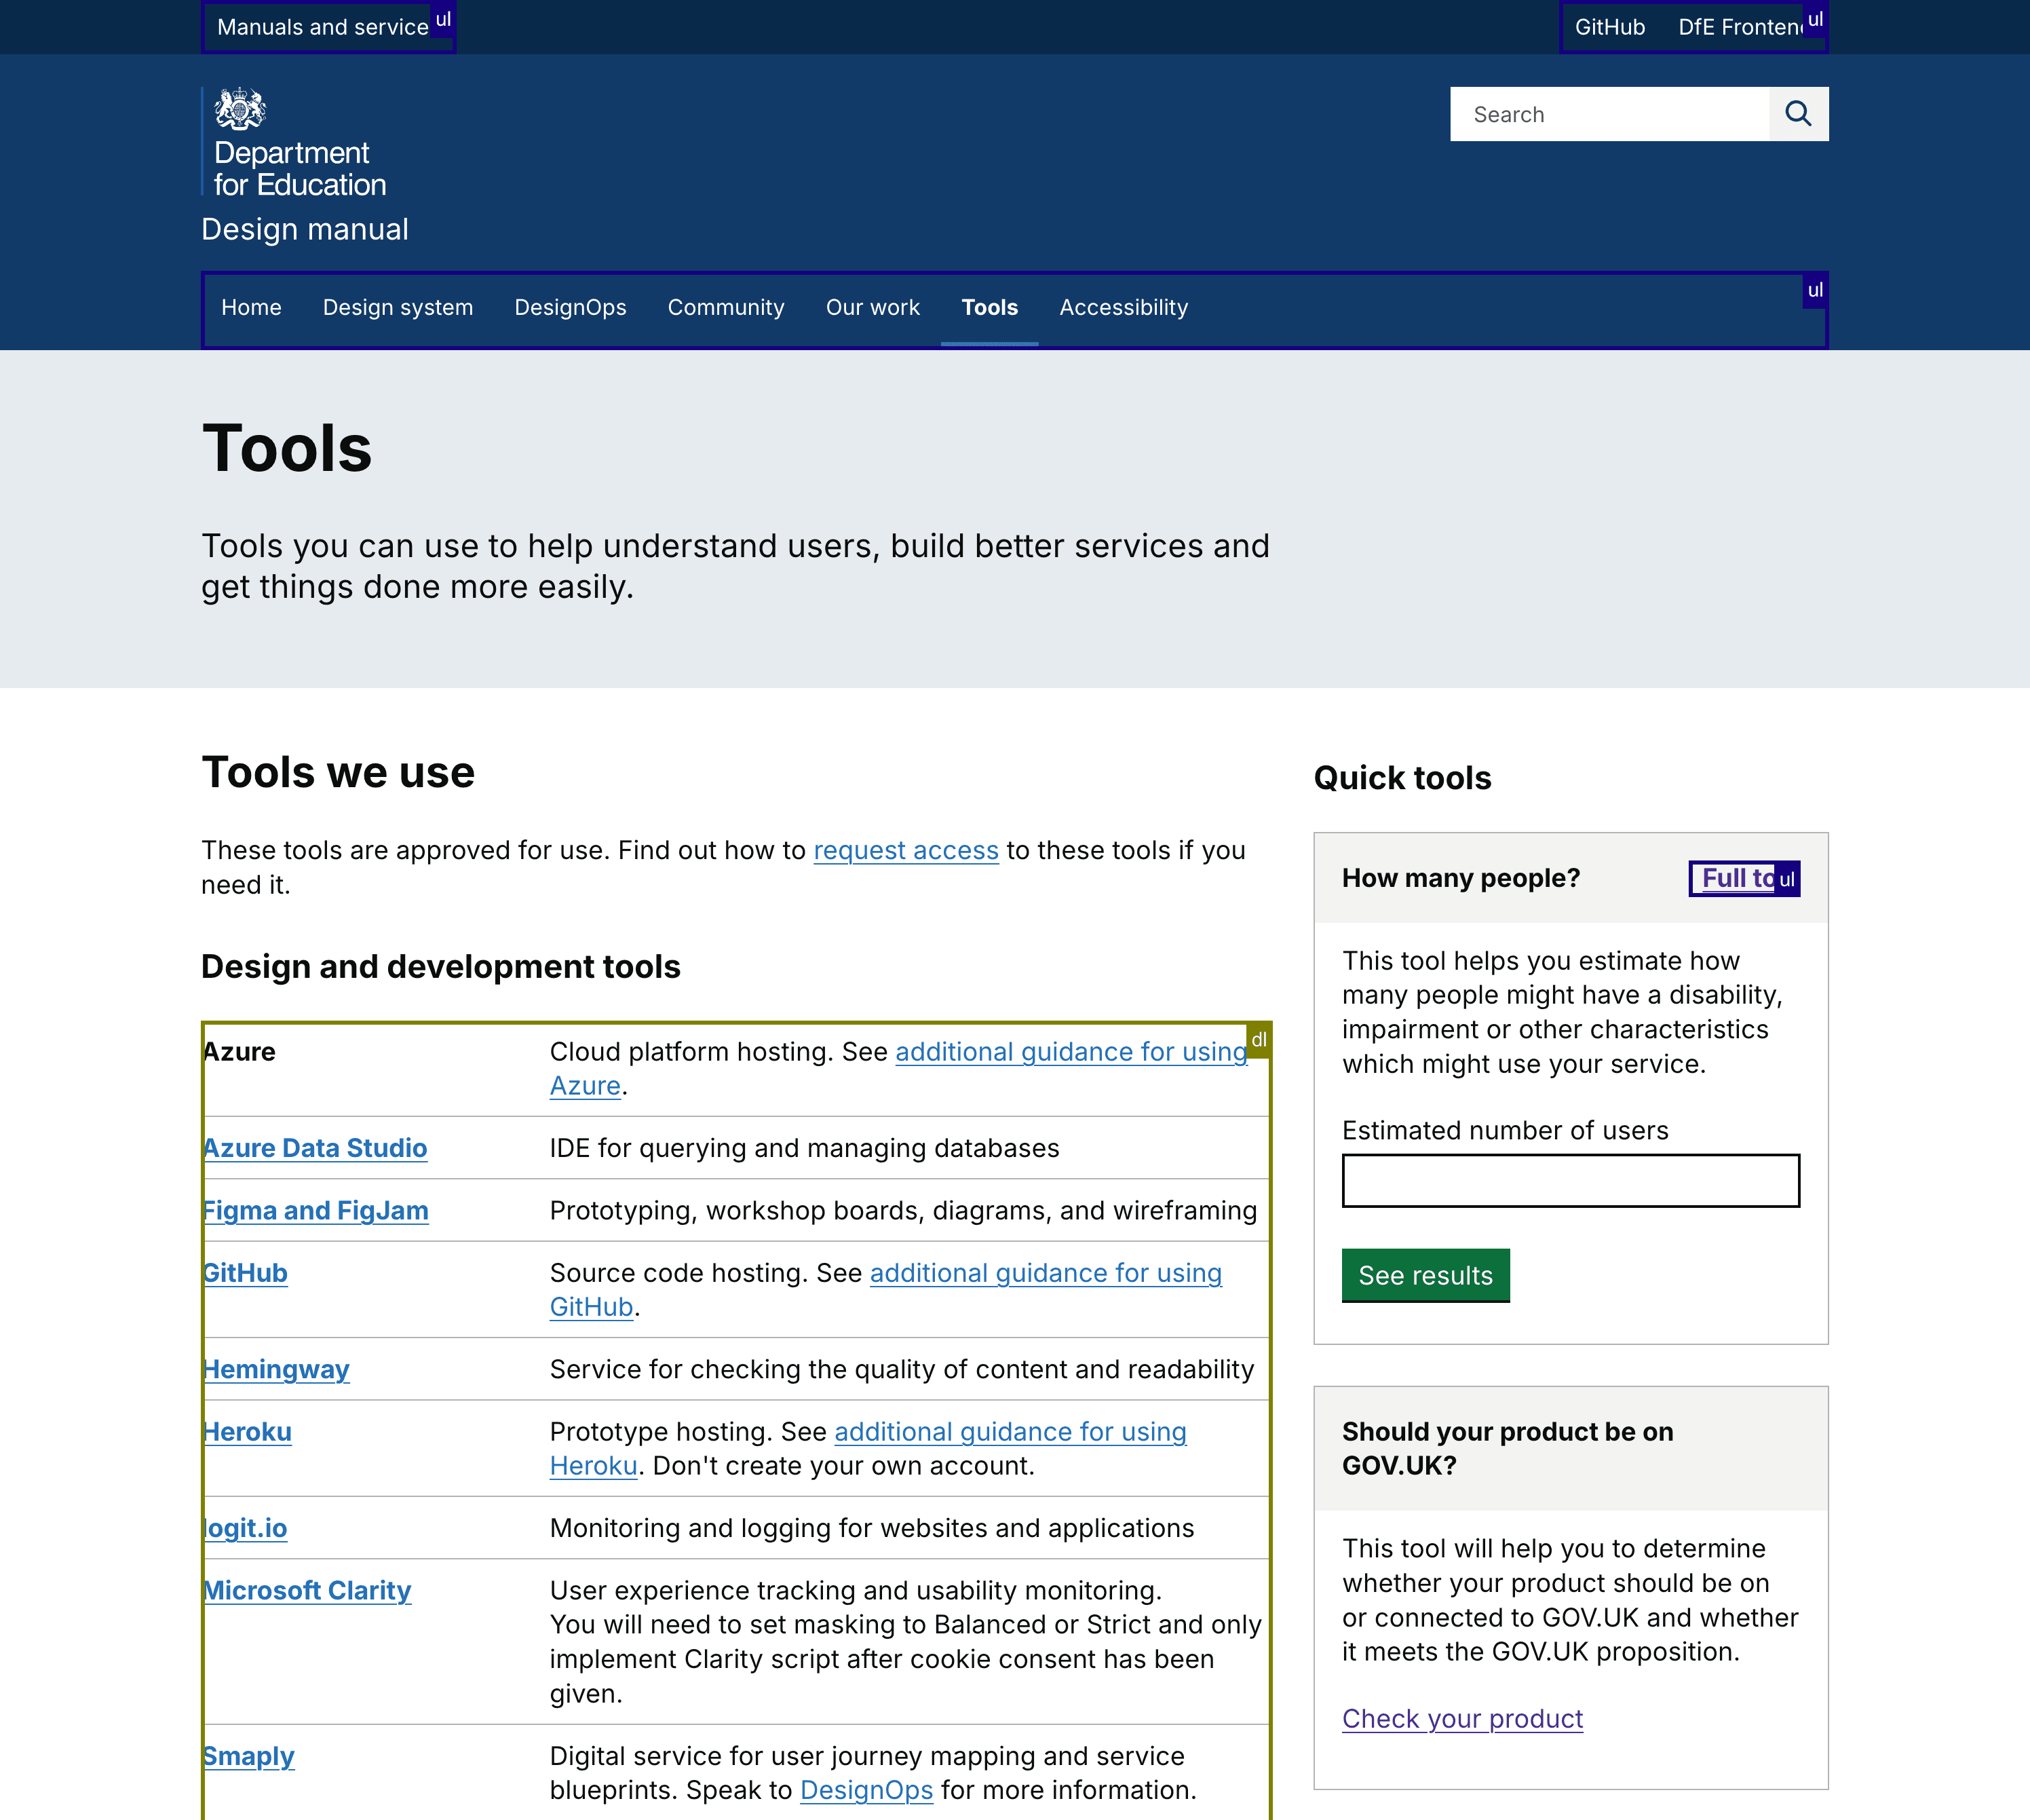Click 'Should your product be on GOV.UK?' heading
The height and width of the screenshot is (1820, 2030).
point(1507,1448)
